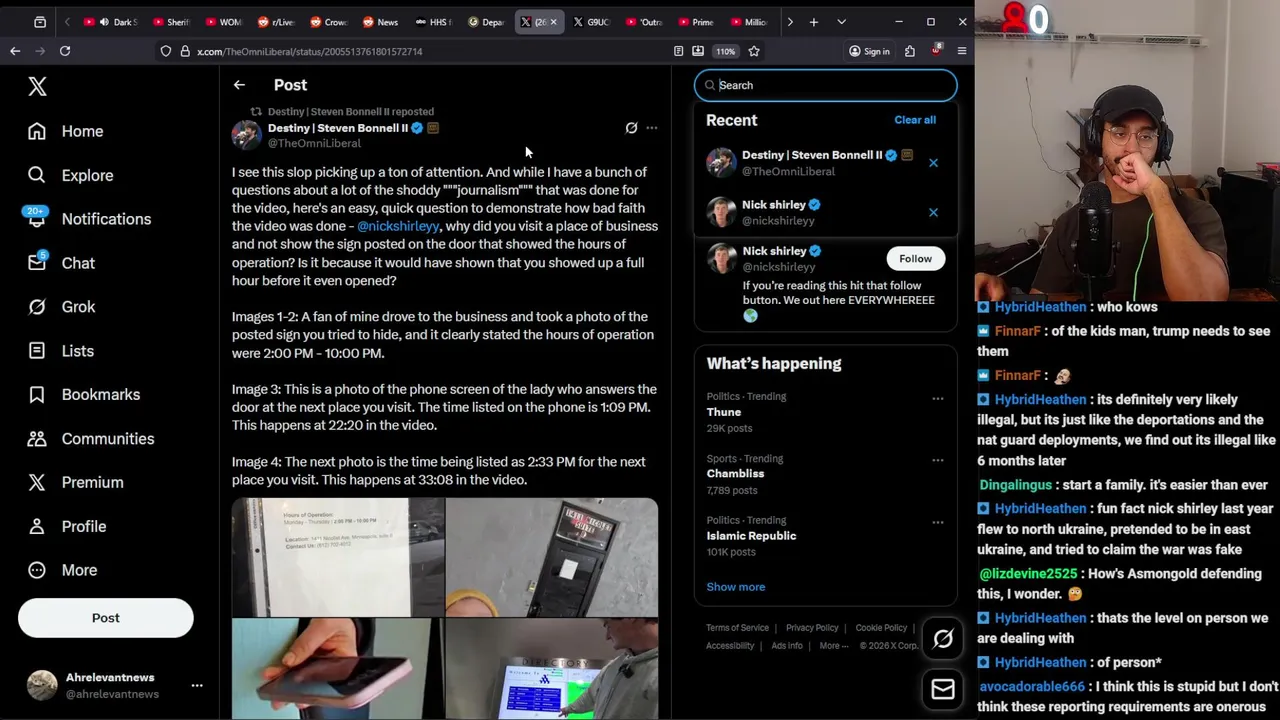Screen dimensions: 1280x720
Task: Open the @nickshirleyy mention link
Action: pos(398,226)
